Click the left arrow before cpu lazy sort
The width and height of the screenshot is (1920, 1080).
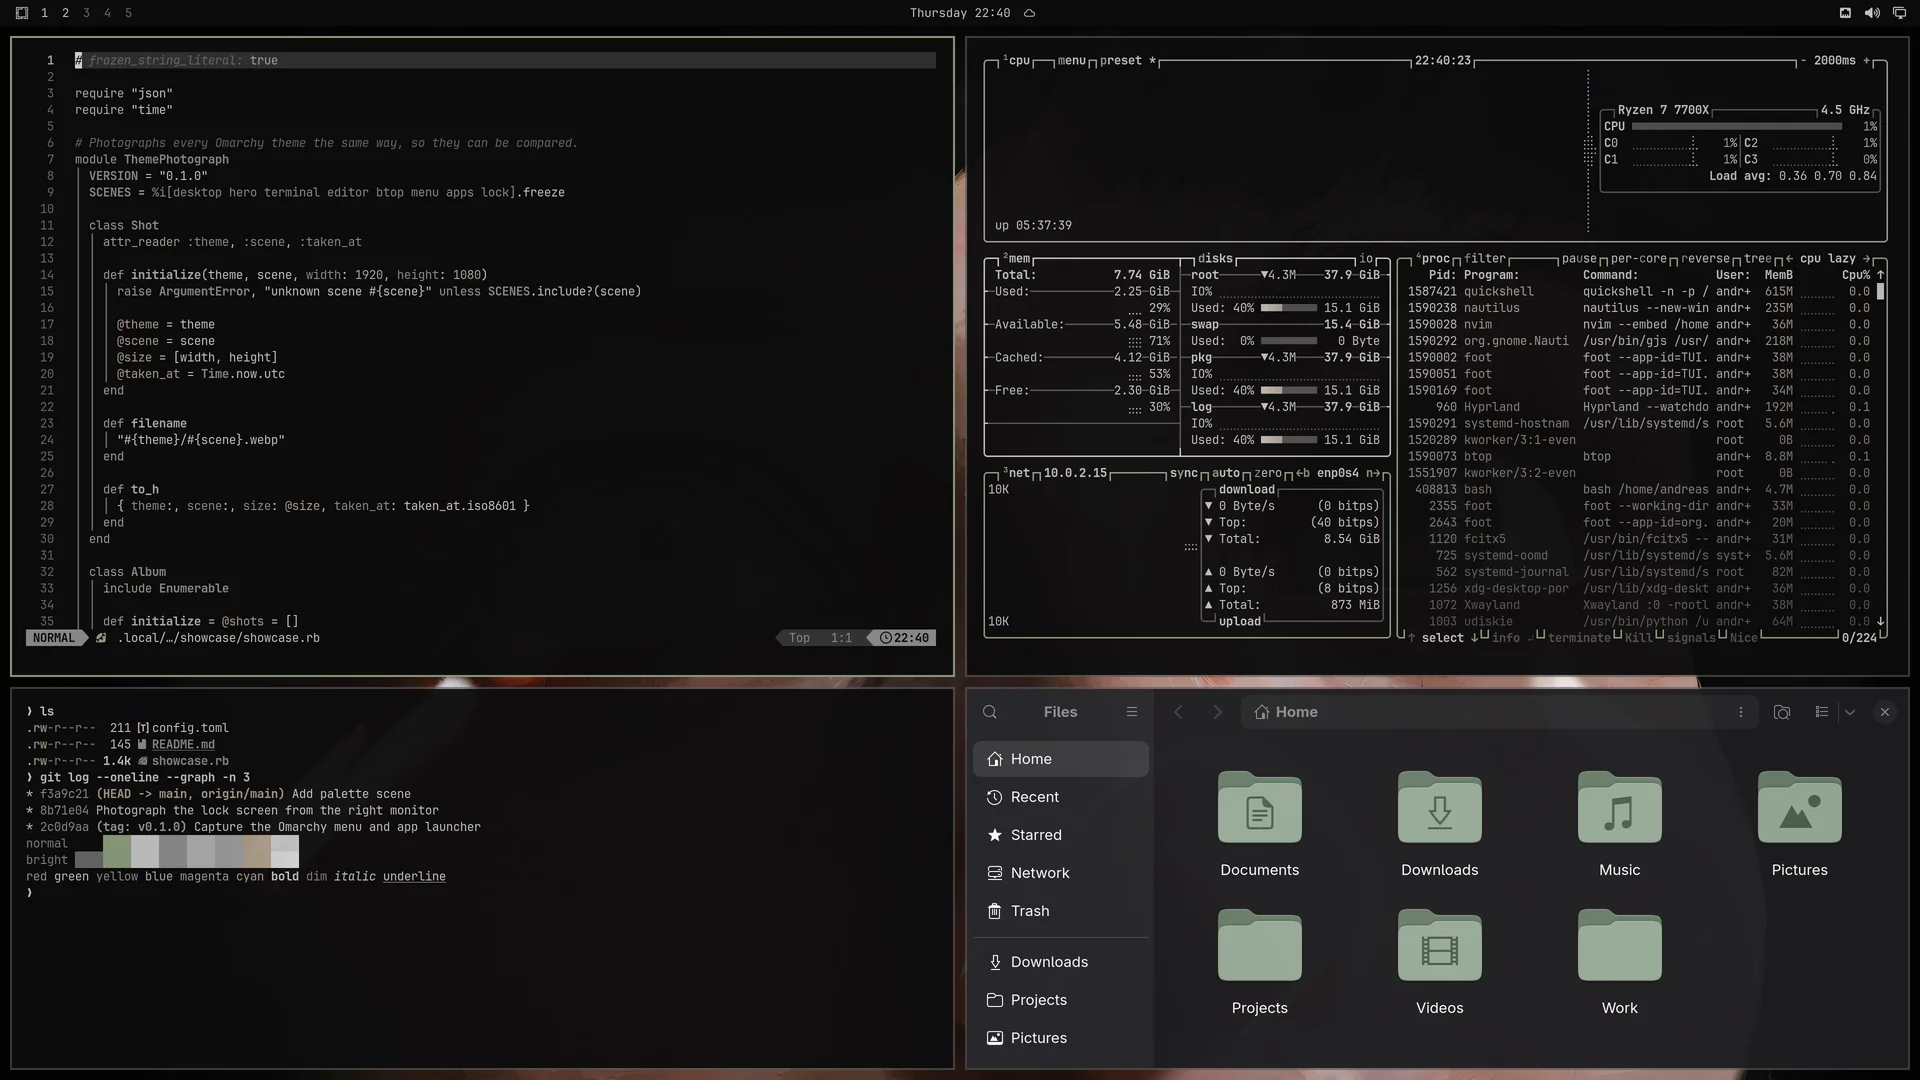[x=1789, y=258]
